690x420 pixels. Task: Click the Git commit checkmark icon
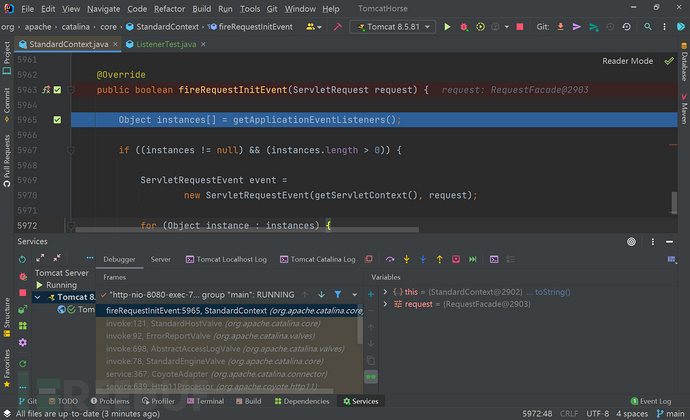pyautogui.click(x=576, y=26)
